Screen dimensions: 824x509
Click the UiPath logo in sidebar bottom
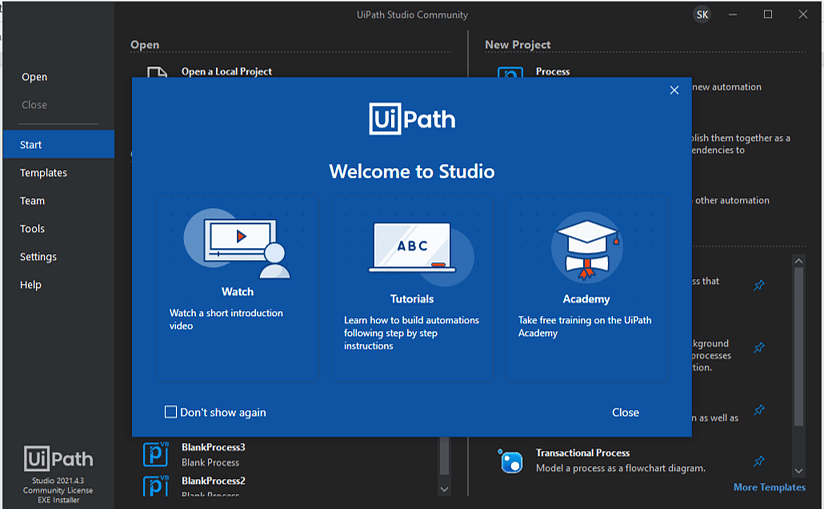58,459
